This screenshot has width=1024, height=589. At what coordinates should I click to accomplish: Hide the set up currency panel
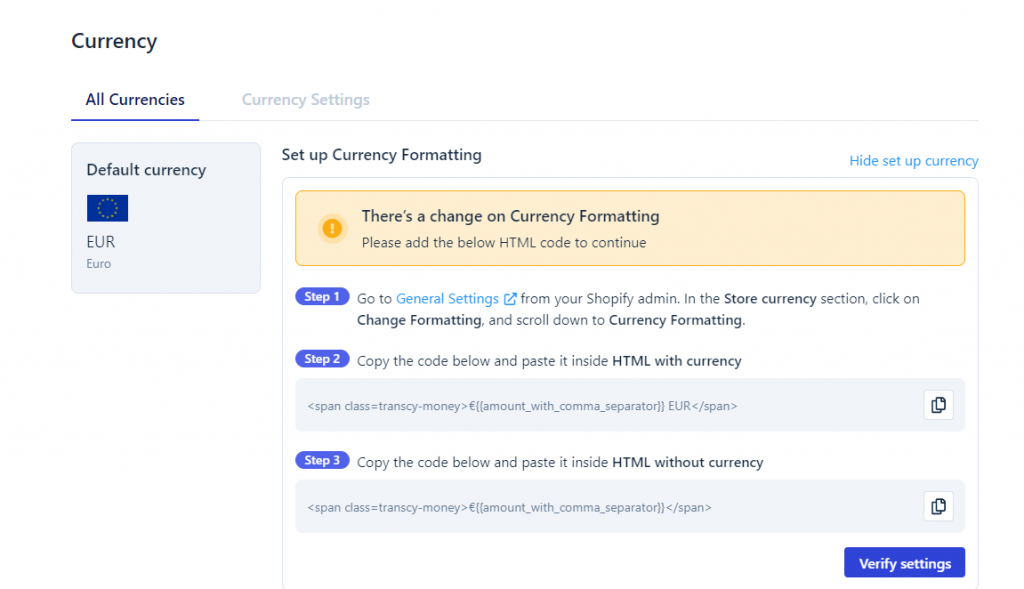point(913,160)
